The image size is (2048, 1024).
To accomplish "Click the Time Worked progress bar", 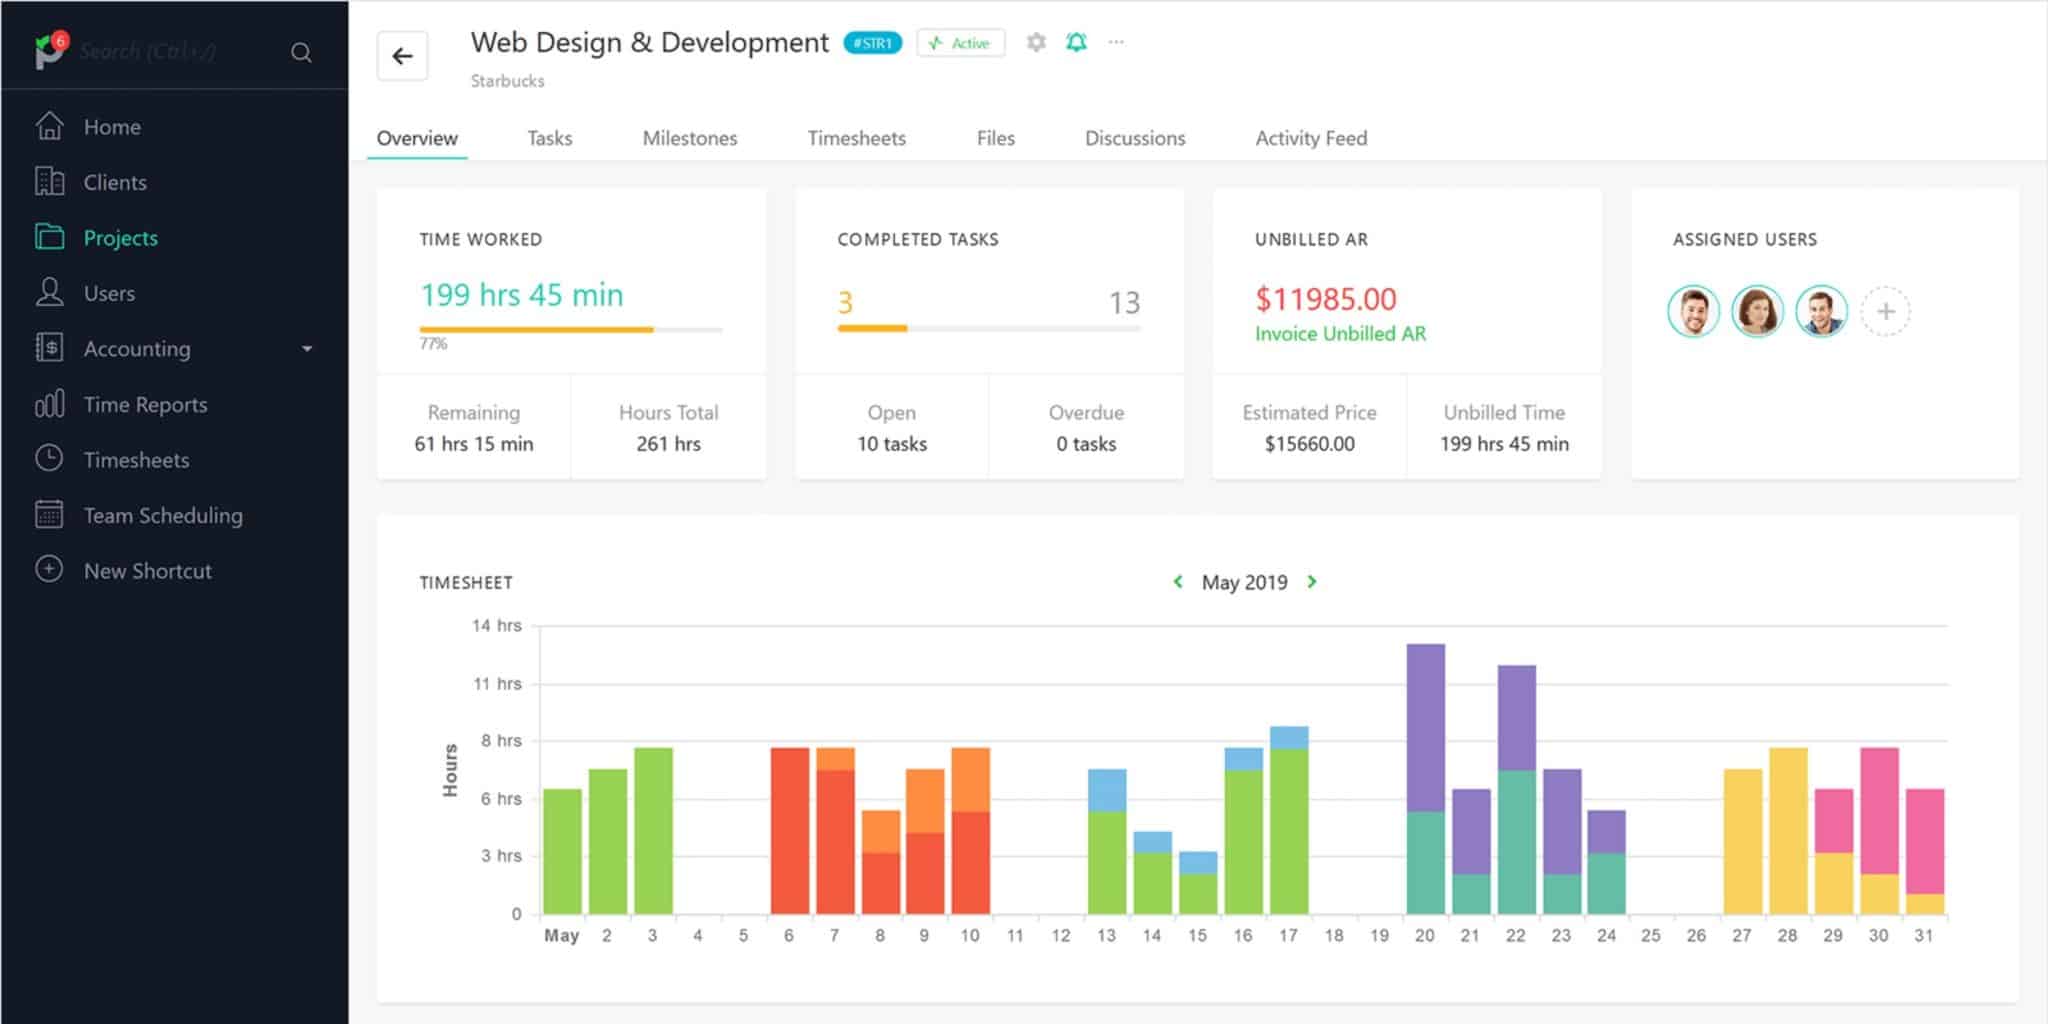I will [570, 329].
